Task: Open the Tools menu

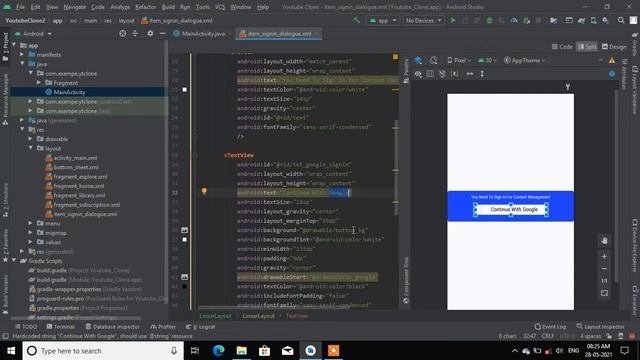Action: pyautogui.click(x=202, y=7)
